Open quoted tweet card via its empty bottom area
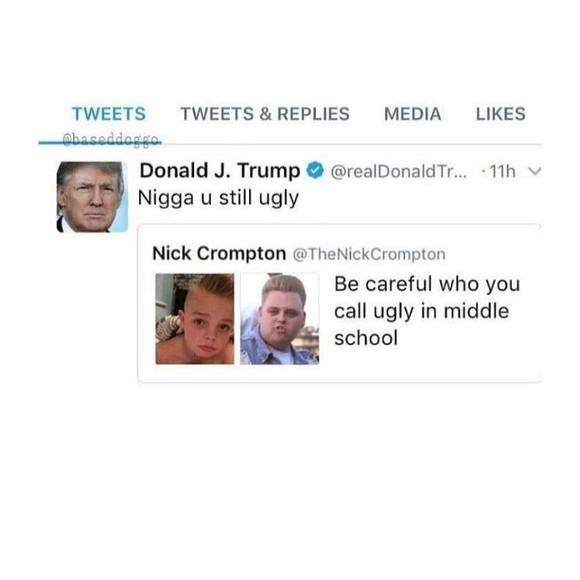The image size is (580, 580). pos(339,374)
